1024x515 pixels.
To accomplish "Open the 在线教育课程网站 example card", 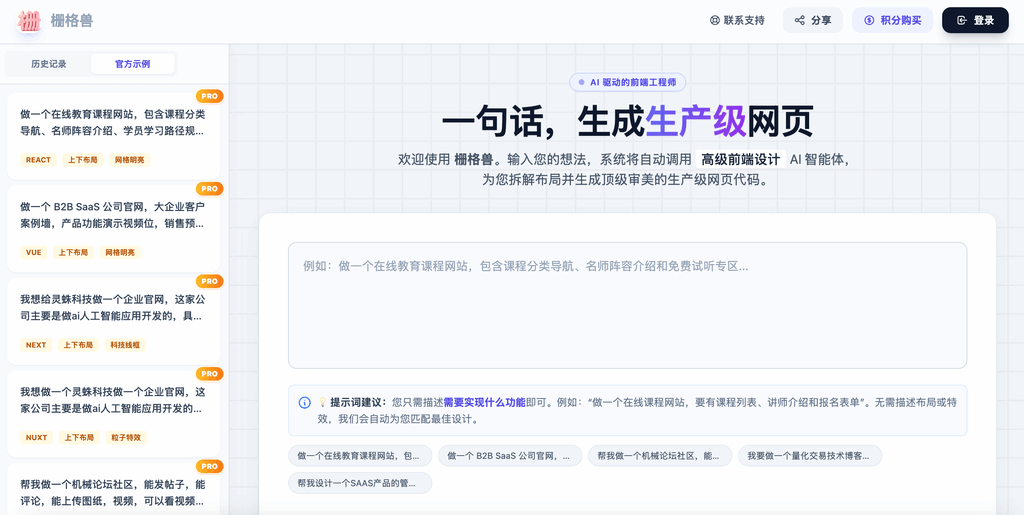I will [114, 136].
